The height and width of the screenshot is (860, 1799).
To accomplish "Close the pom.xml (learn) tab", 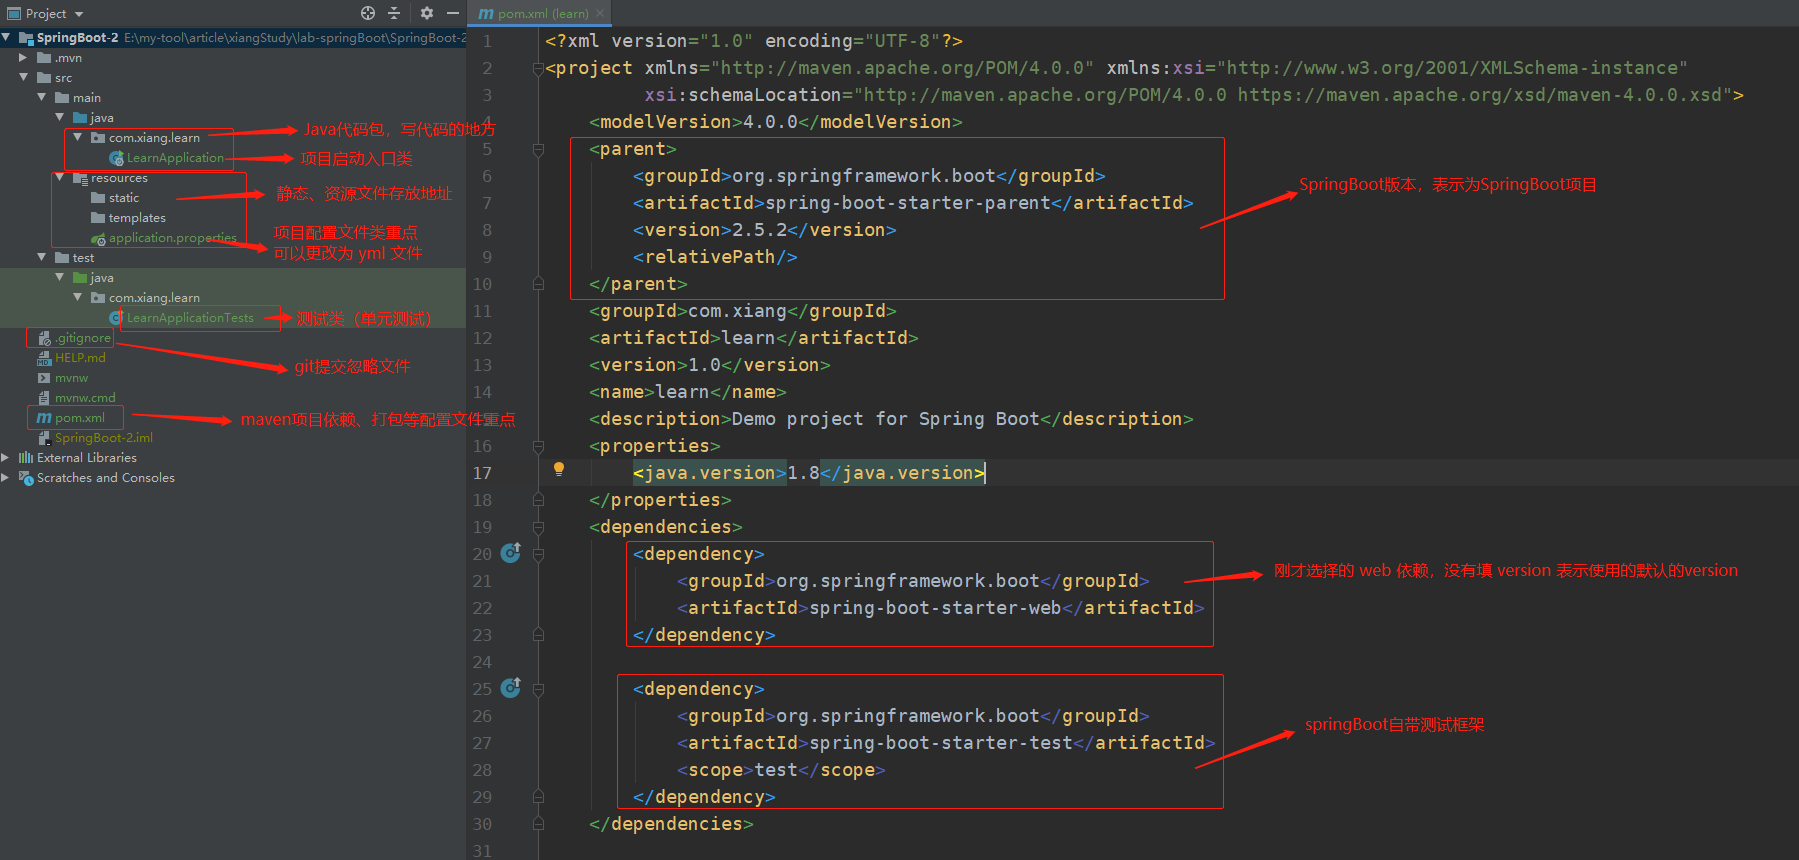I will (x=600, y=14).
